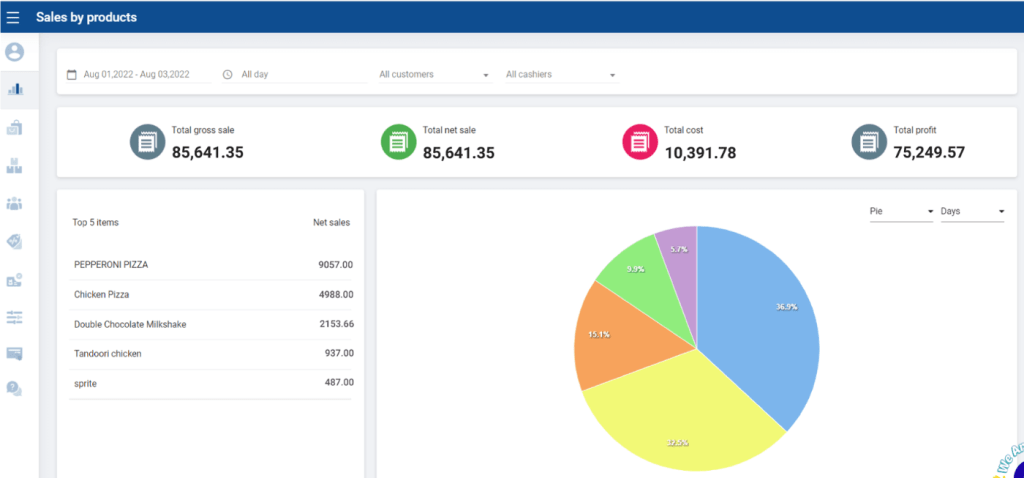
Task: Click the Top 5 items header
Action: click(95, 223)
